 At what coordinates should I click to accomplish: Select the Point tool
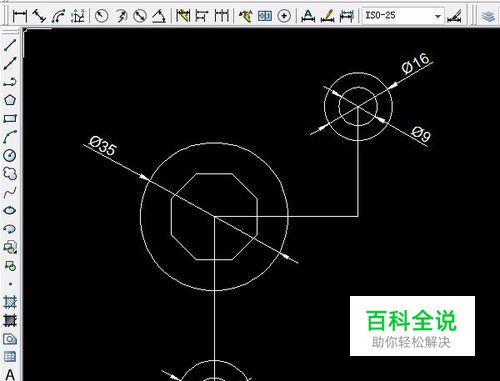pos(10,284)
